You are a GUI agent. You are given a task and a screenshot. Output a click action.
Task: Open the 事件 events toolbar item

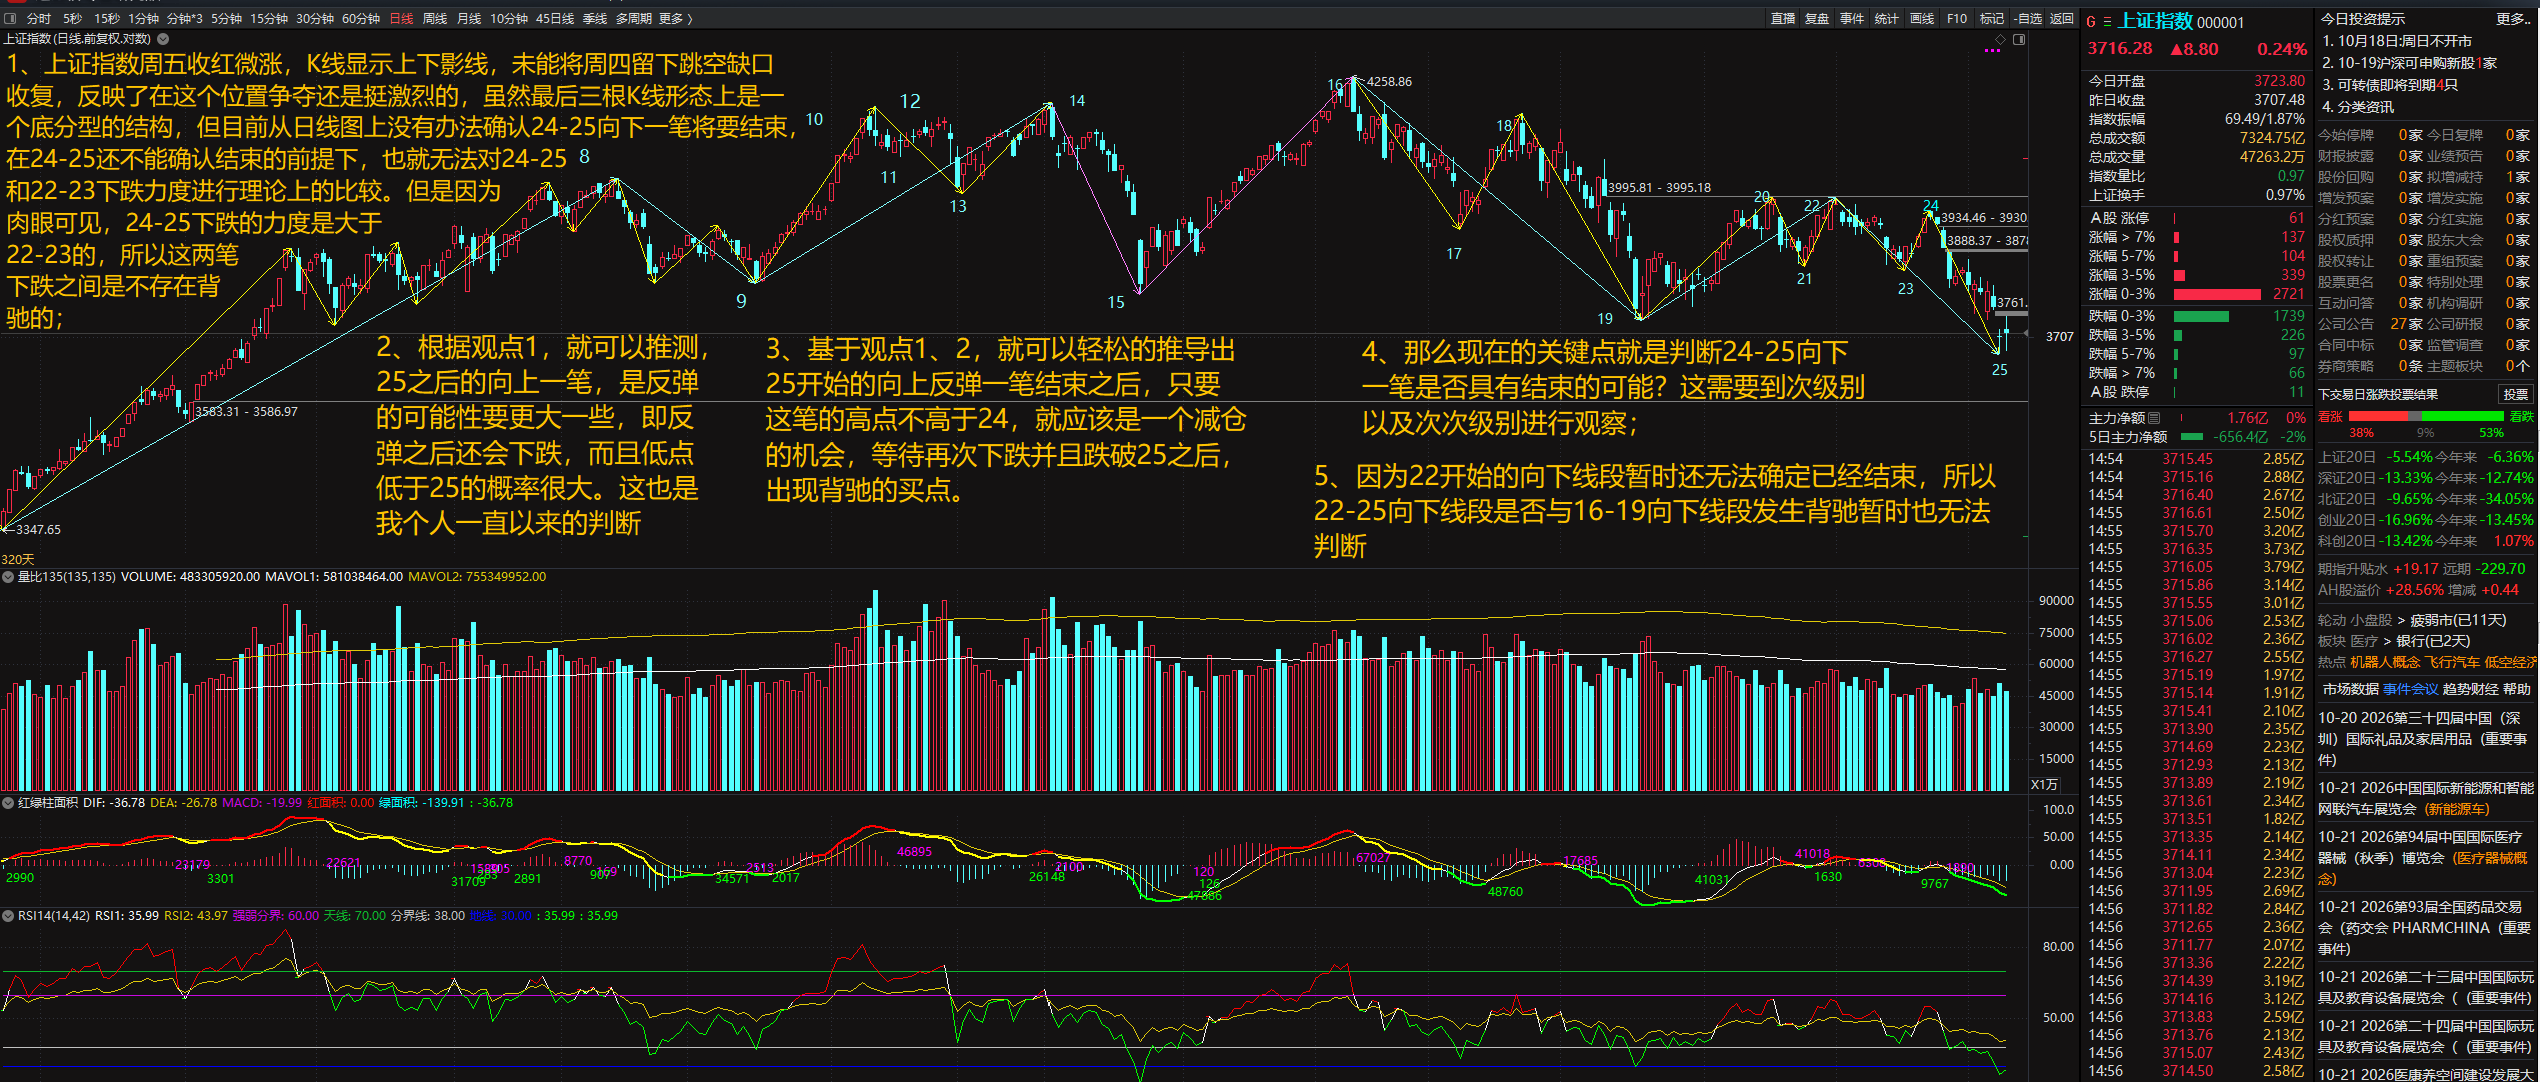[x=1852, y=18]
